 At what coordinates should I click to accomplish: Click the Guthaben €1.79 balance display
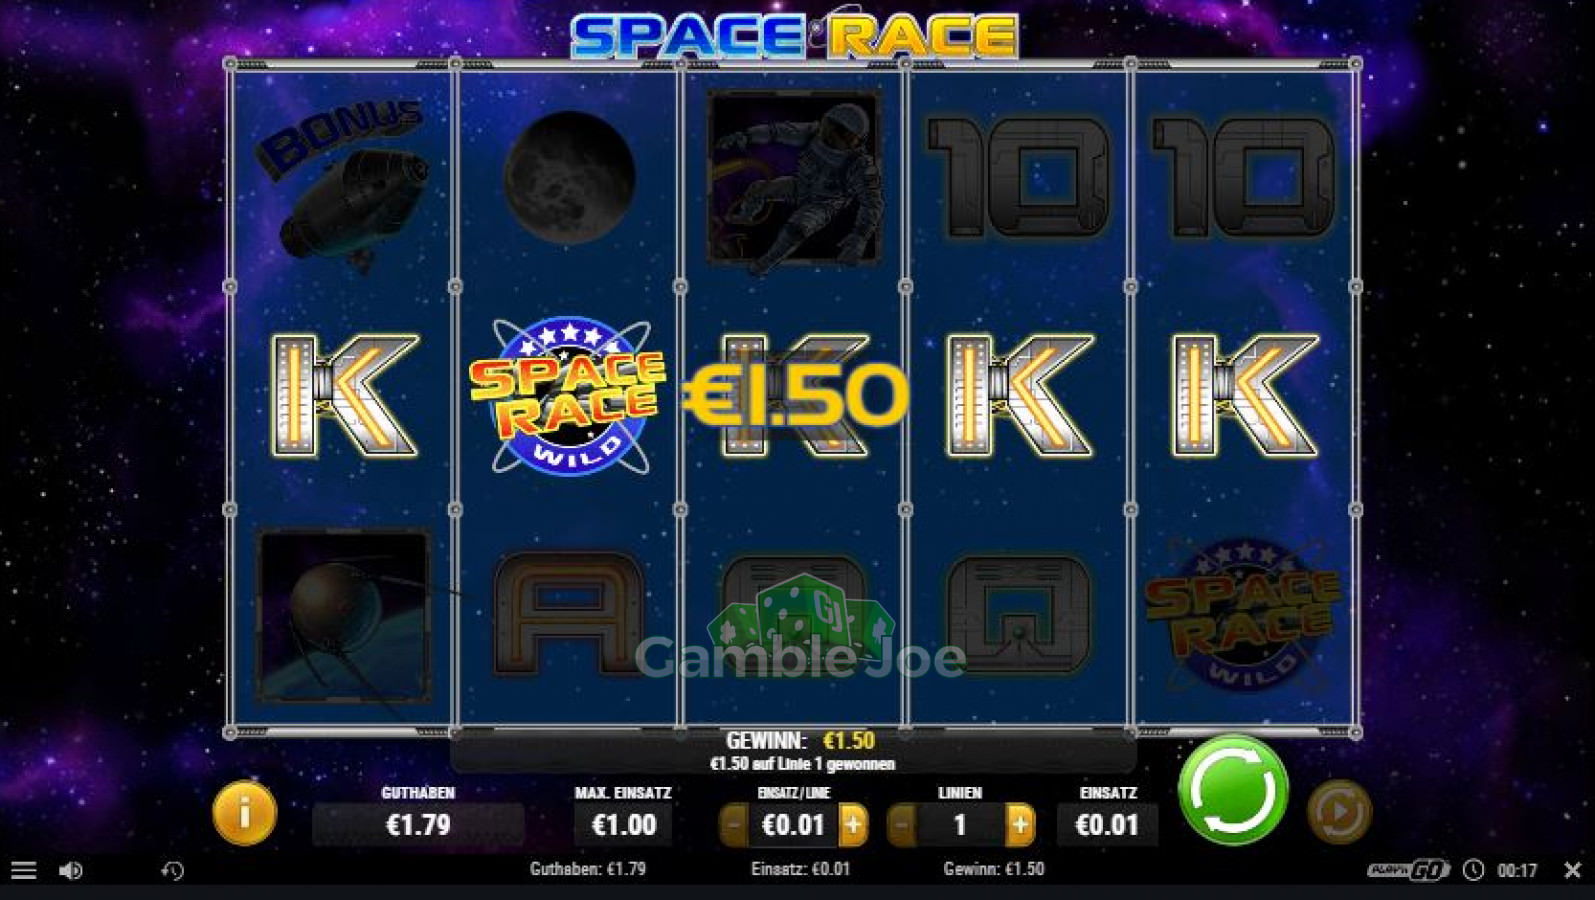point(418,825)
